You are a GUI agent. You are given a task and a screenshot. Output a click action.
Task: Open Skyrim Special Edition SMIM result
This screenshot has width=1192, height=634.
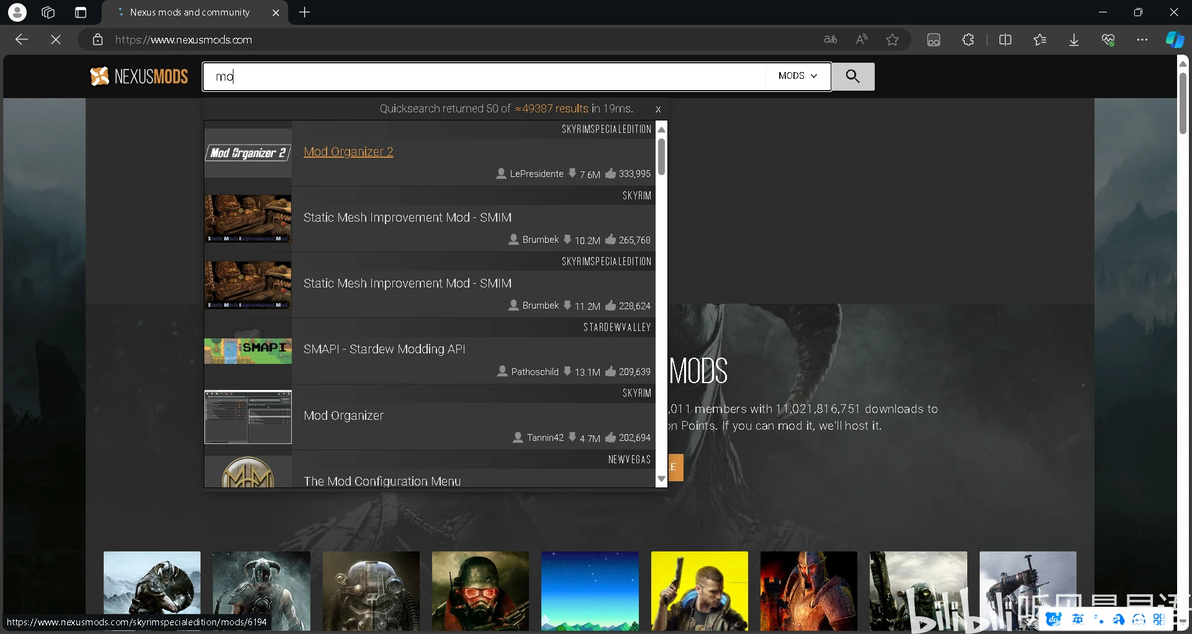[407, 283]
